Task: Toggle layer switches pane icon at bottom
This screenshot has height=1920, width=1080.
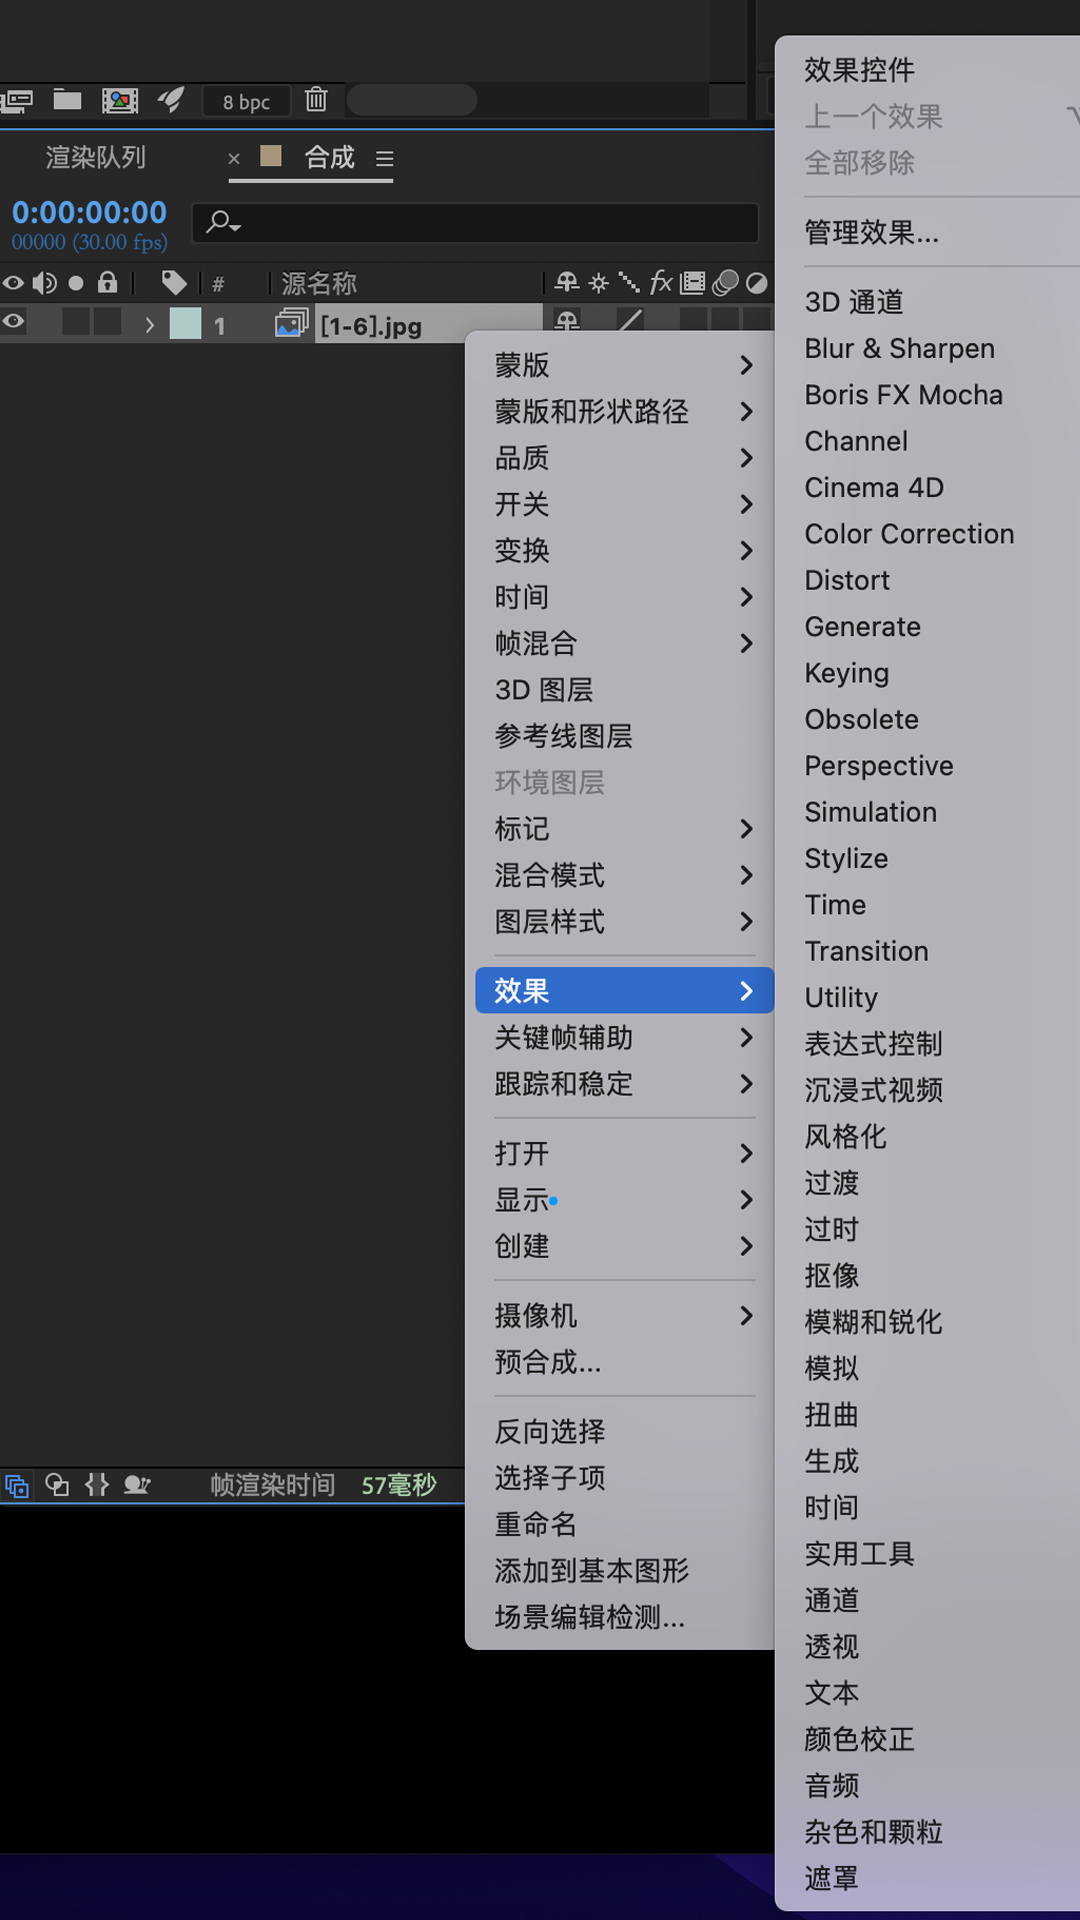Action: (x=16, y=1485)
